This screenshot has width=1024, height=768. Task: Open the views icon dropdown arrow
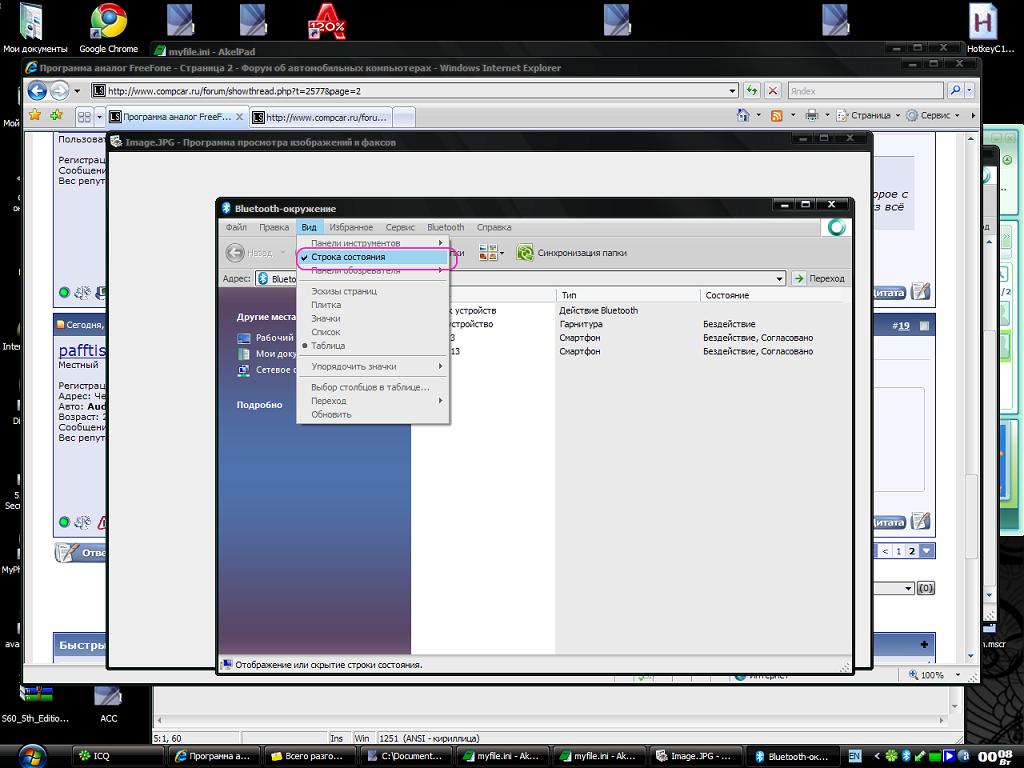click(x=502, y=253)
